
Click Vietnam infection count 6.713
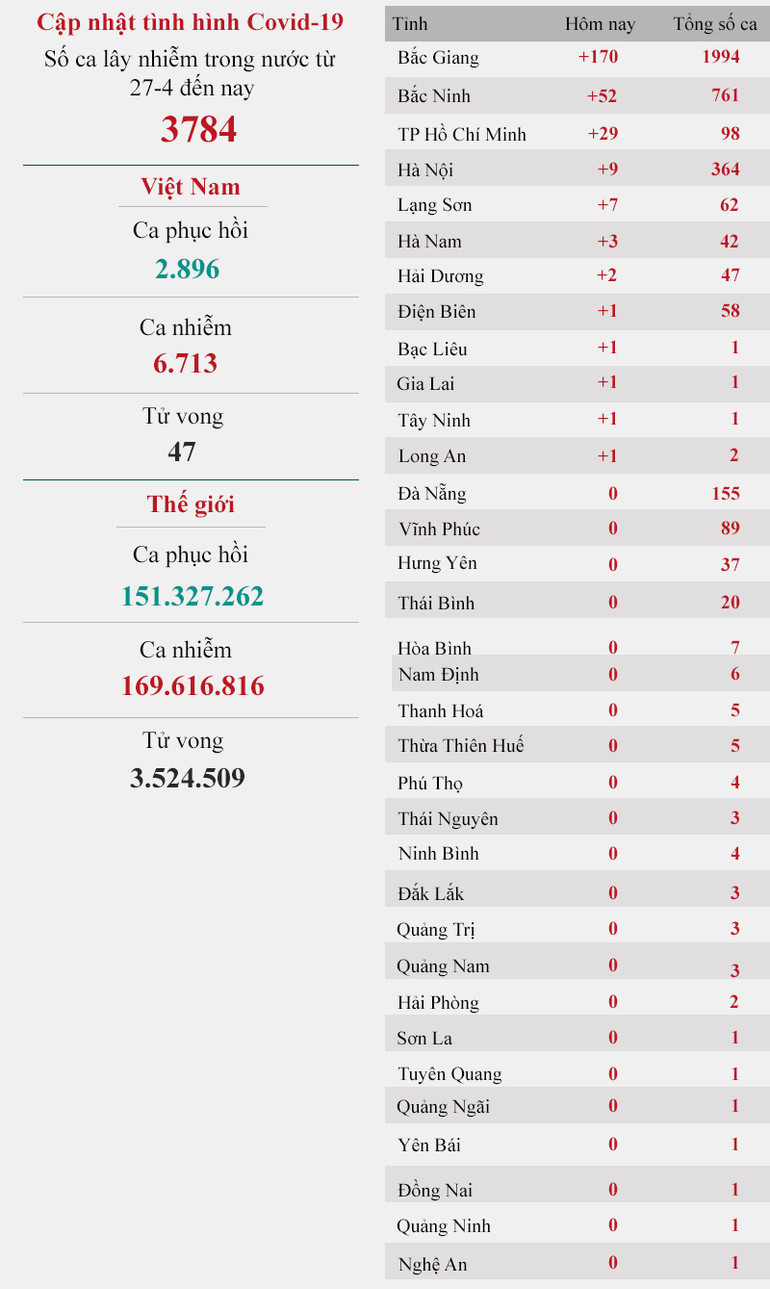click(x=185, y=363)
